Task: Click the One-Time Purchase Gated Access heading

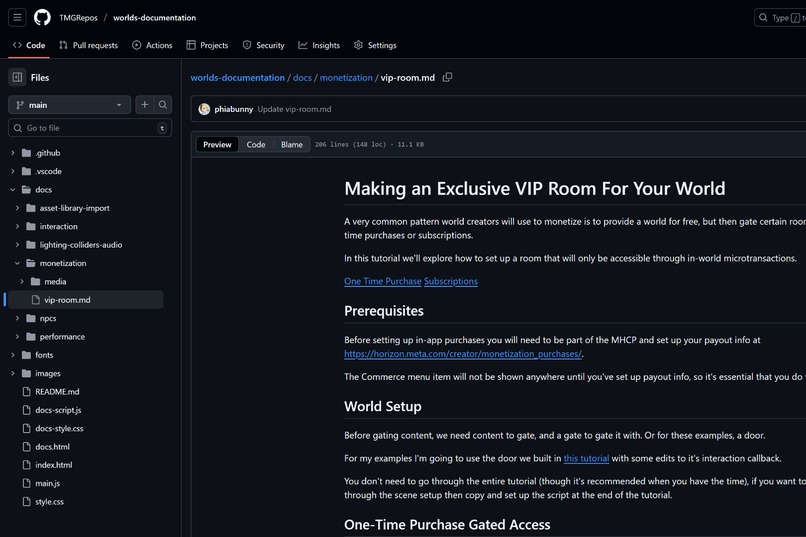Action: 447,525
